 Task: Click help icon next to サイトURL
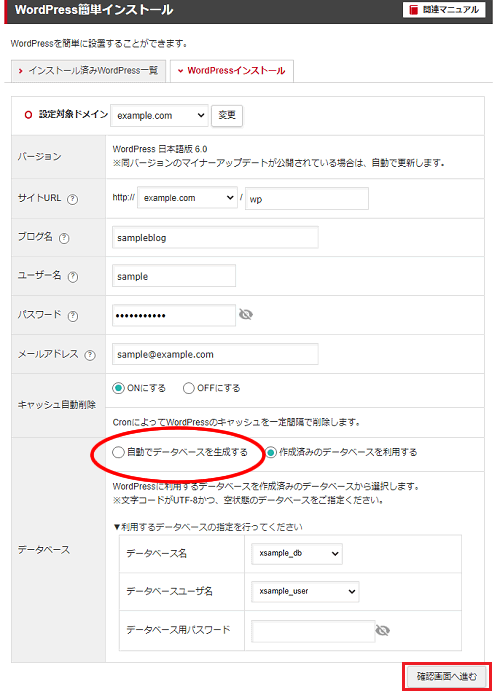[x=72, y=199]
